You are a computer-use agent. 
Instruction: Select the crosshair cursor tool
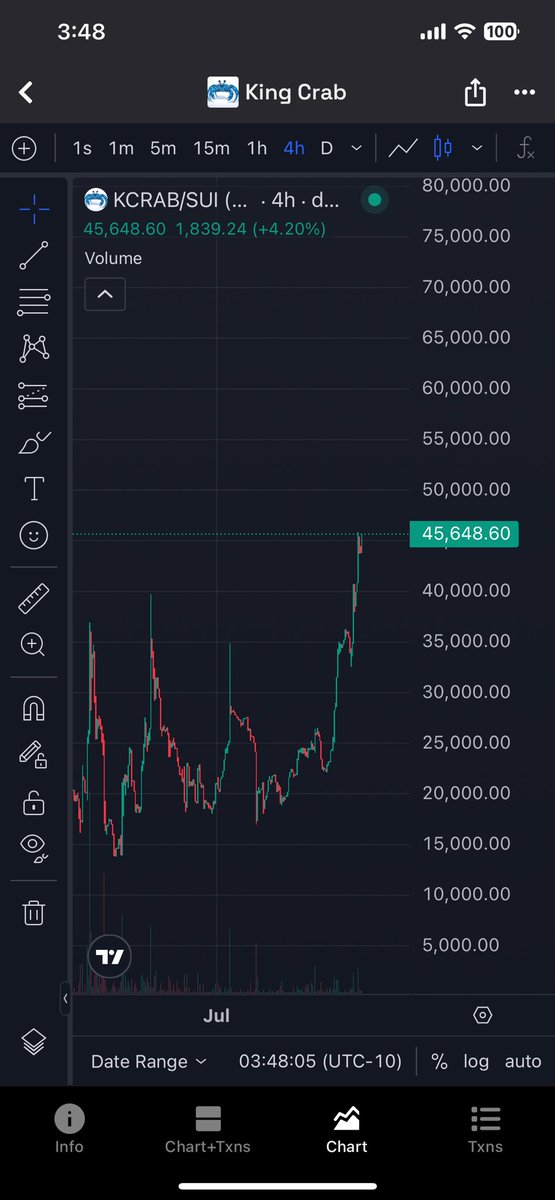34,209
